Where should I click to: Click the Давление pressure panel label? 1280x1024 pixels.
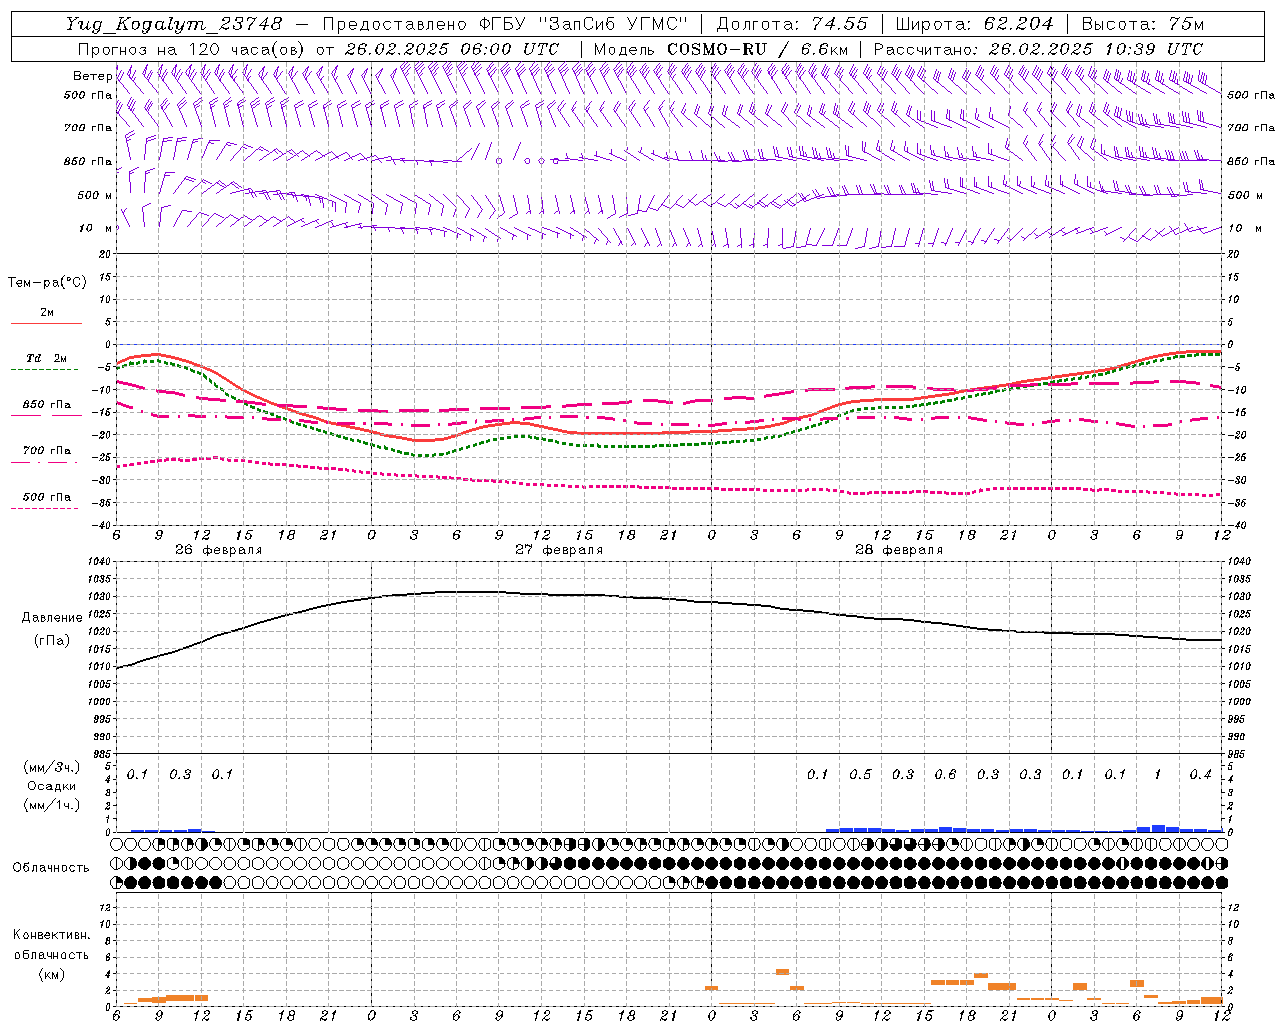pyautogui.click(x=52, y=617)
